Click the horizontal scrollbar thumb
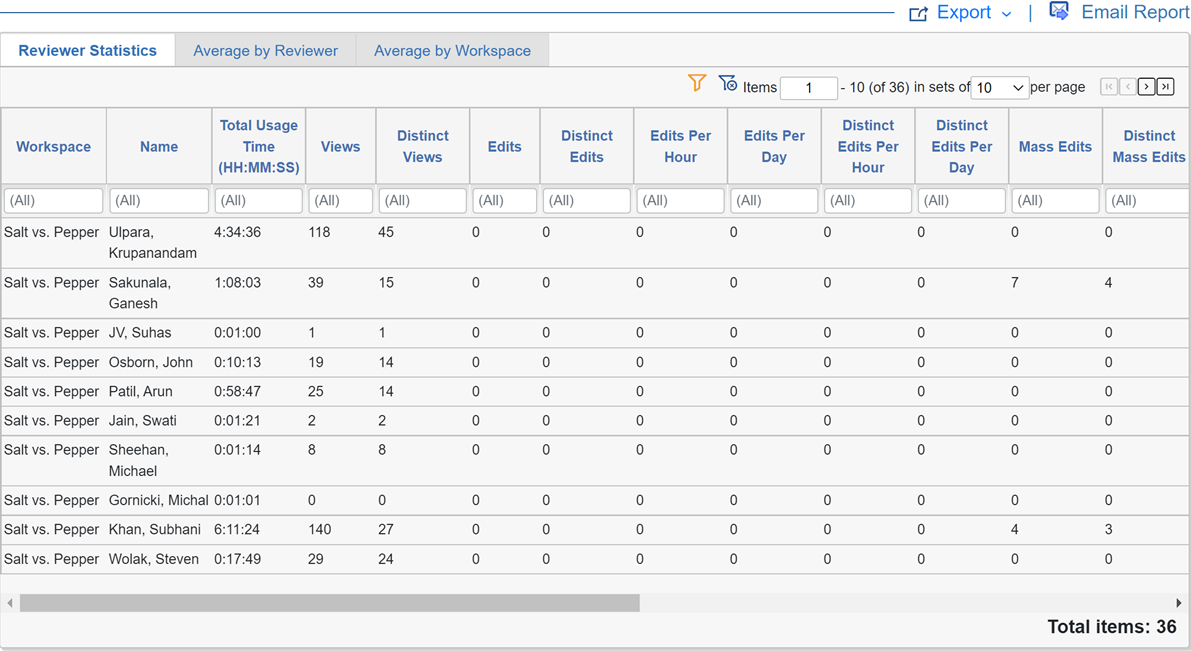 click(330, 603)
